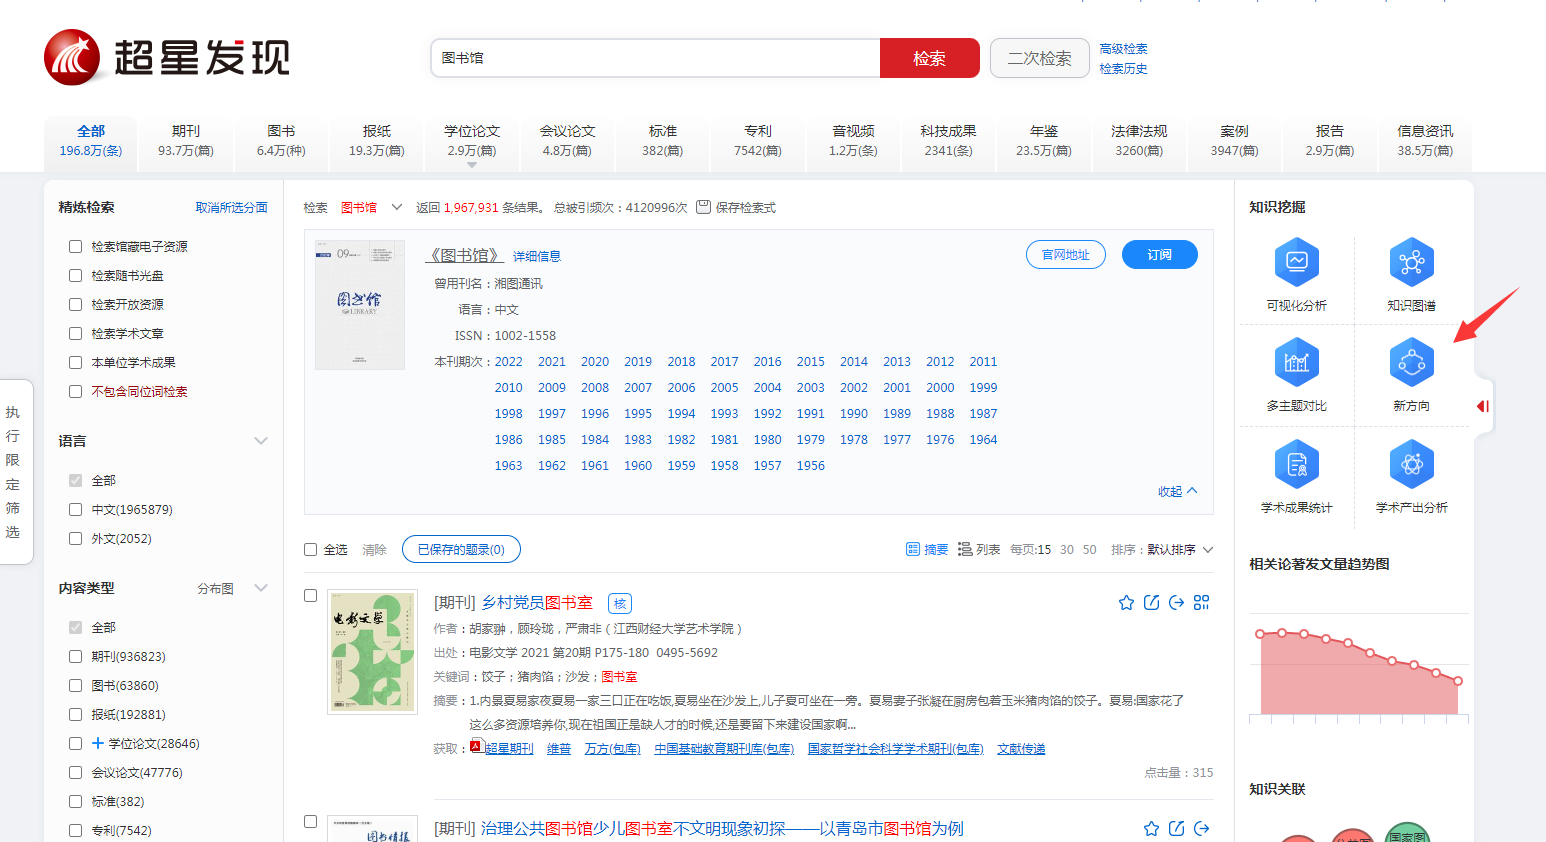Click the share arrow icon for 乡村党员图书室
The height and width of the screenshot is (842, 1546).
point(1176,602)
